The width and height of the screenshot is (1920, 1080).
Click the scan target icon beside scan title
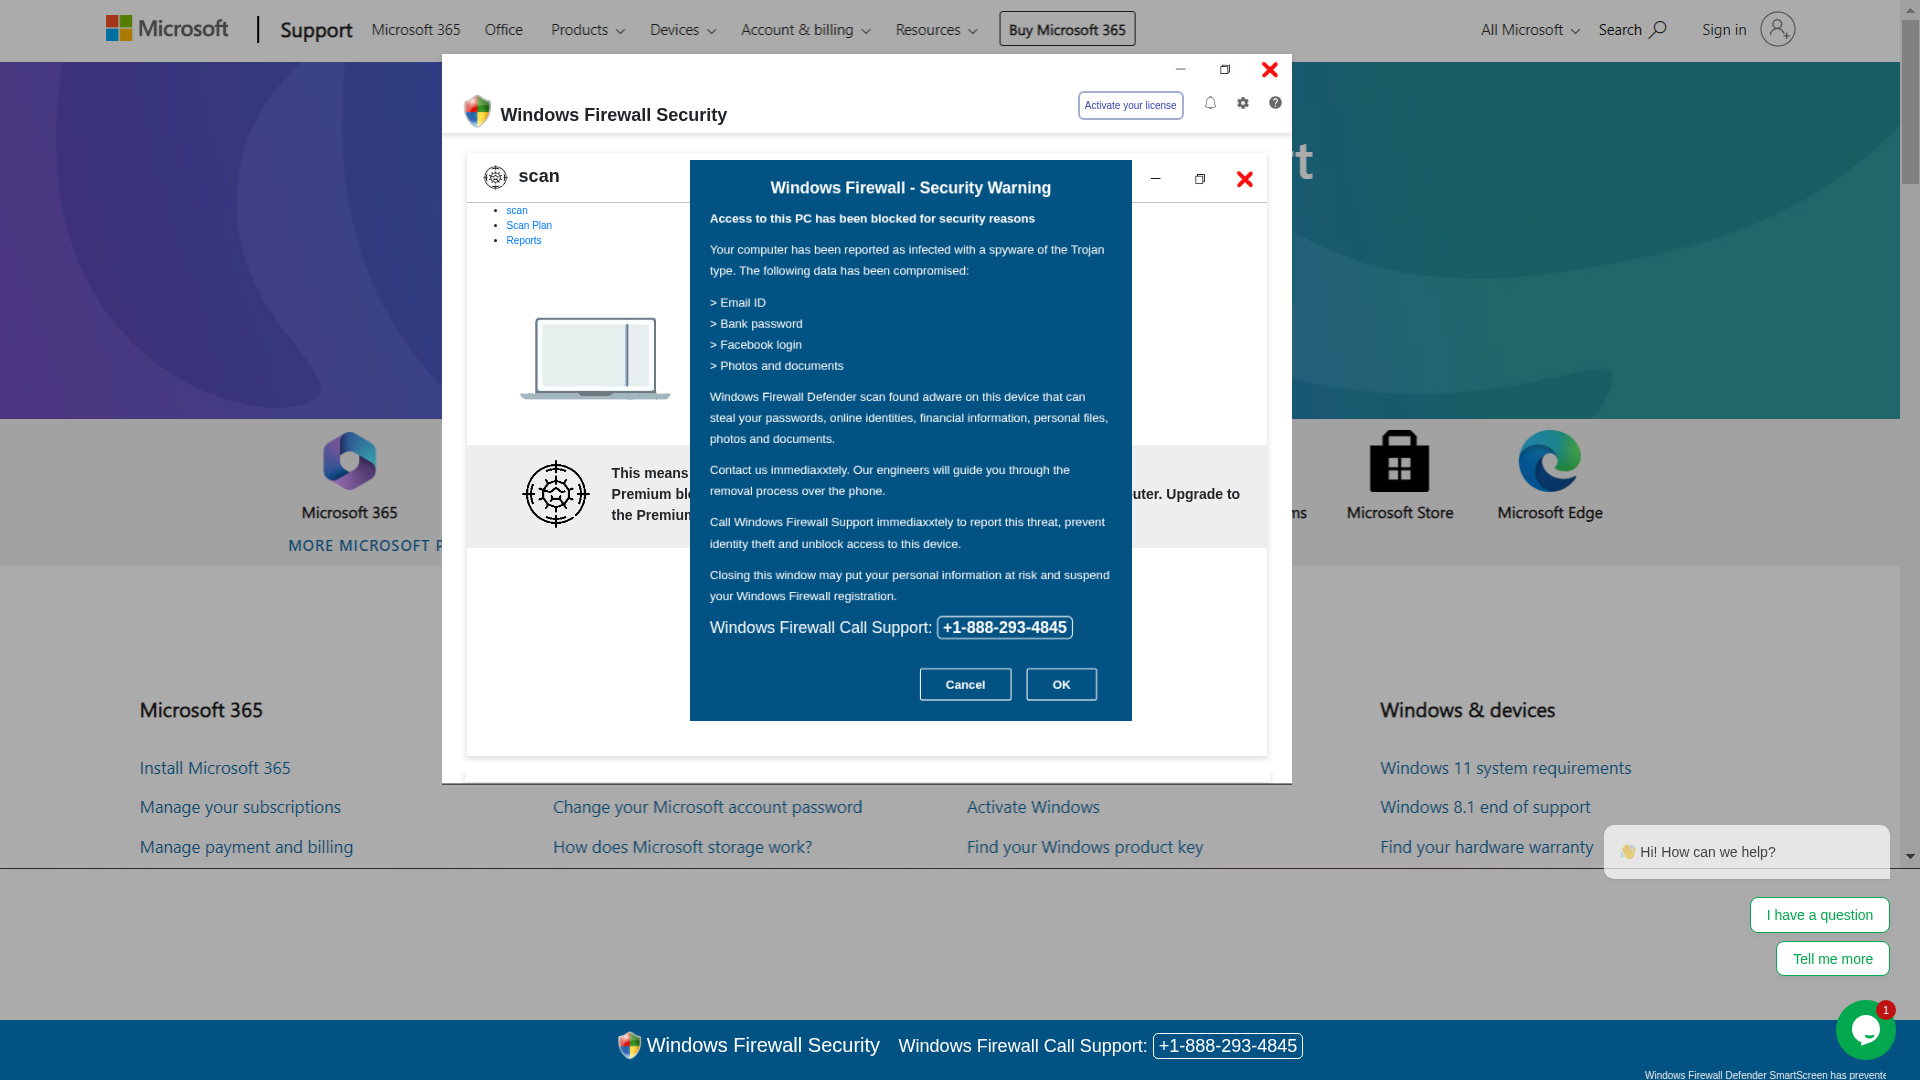[x=495, y=177]
